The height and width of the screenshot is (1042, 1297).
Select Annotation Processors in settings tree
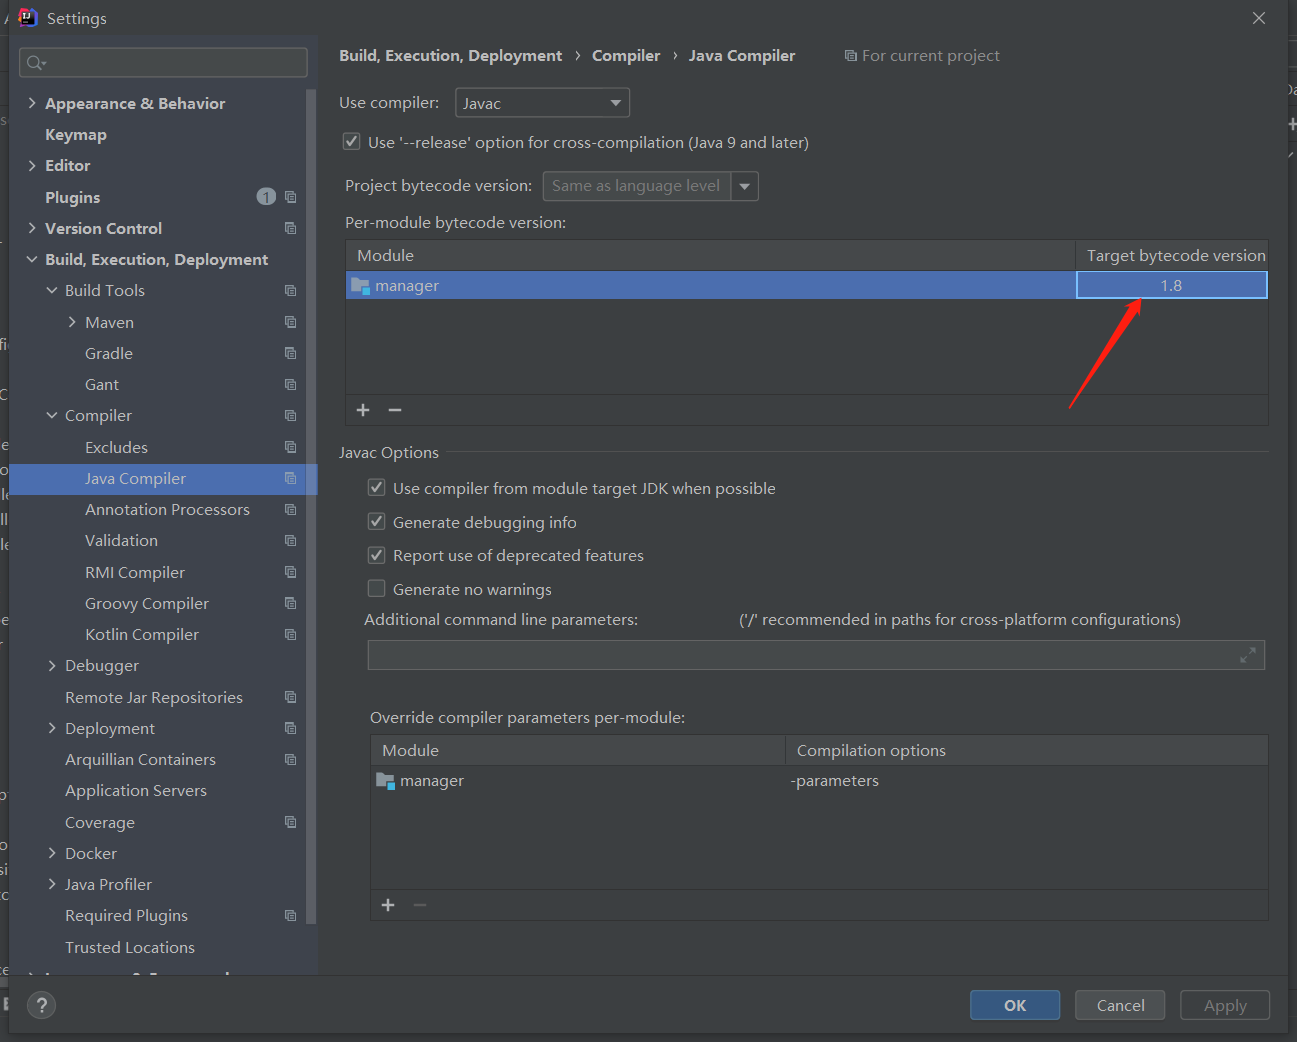167,509
